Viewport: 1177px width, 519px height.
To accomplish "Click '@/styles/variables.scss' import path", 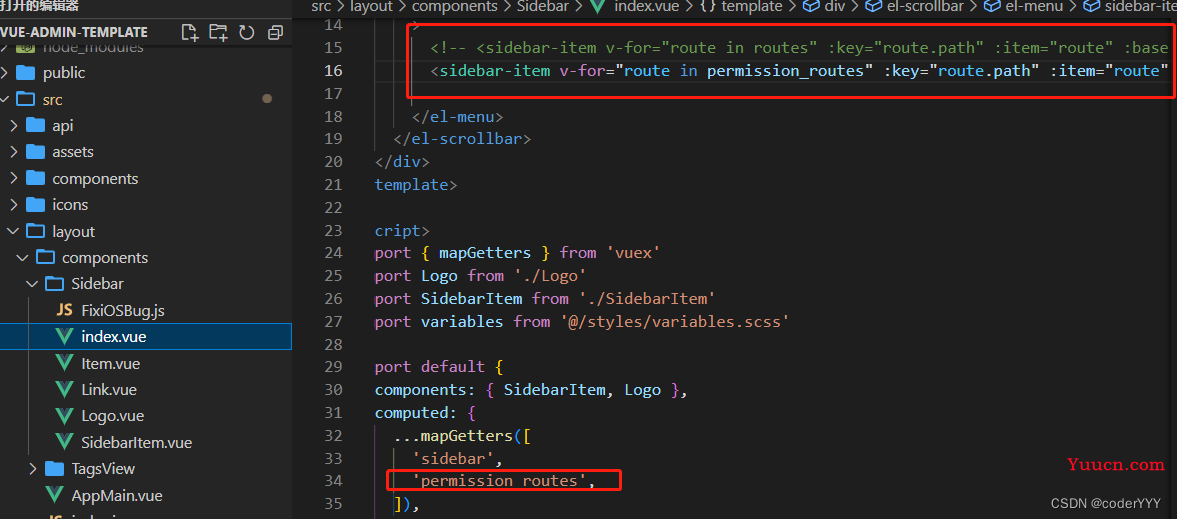I will 673,321.
